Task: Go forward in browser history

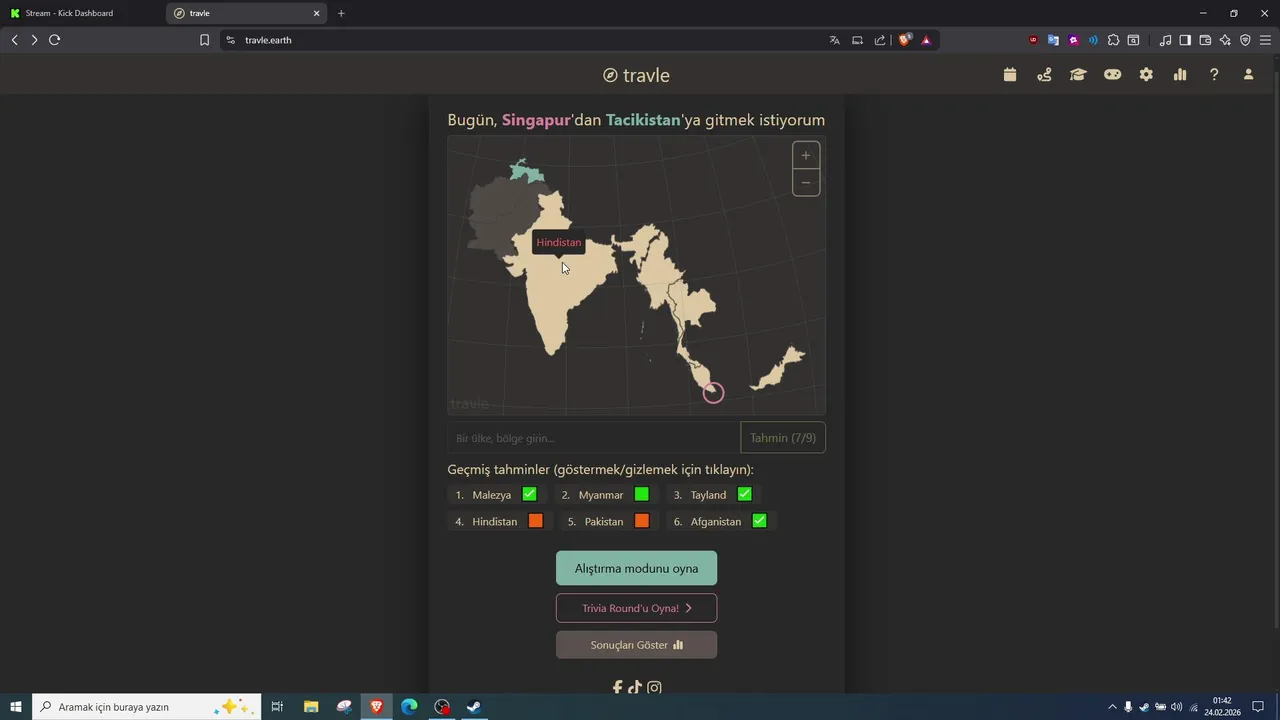Action: point(34,40)
